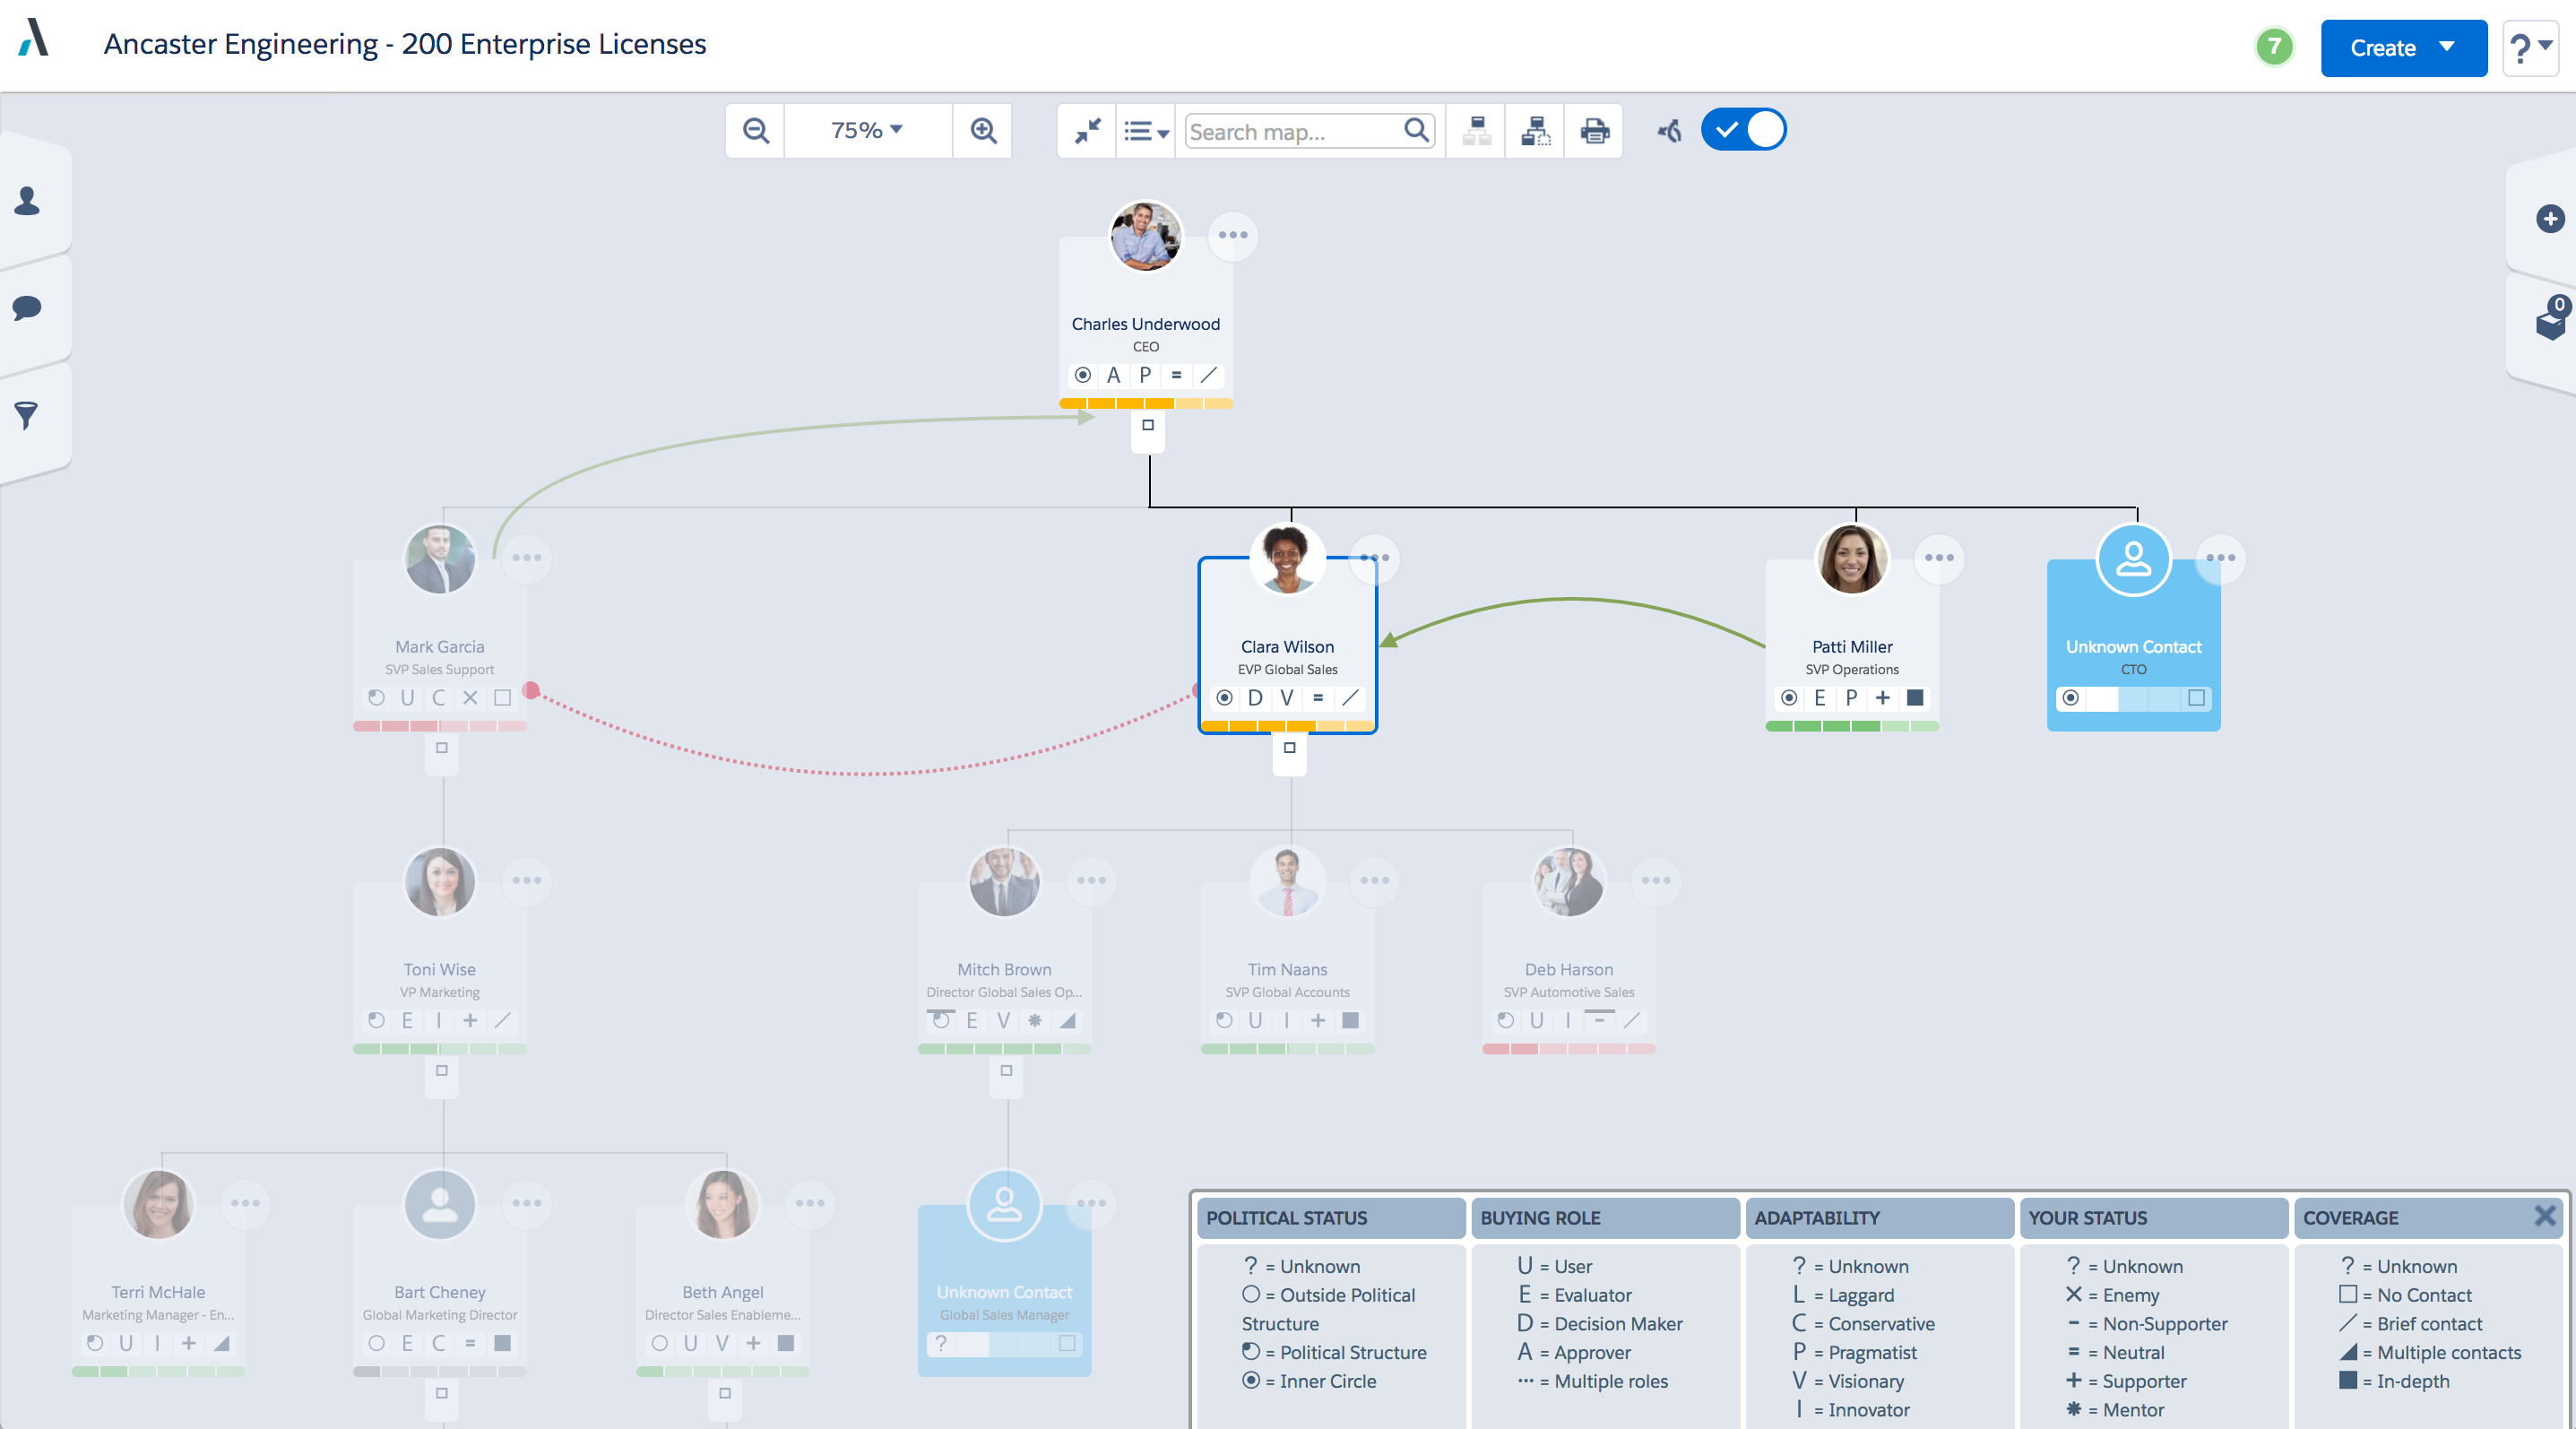Open the contacts person sidebar icon
The width and height of the screenshot is (2576, 1429).
[27, 201]
